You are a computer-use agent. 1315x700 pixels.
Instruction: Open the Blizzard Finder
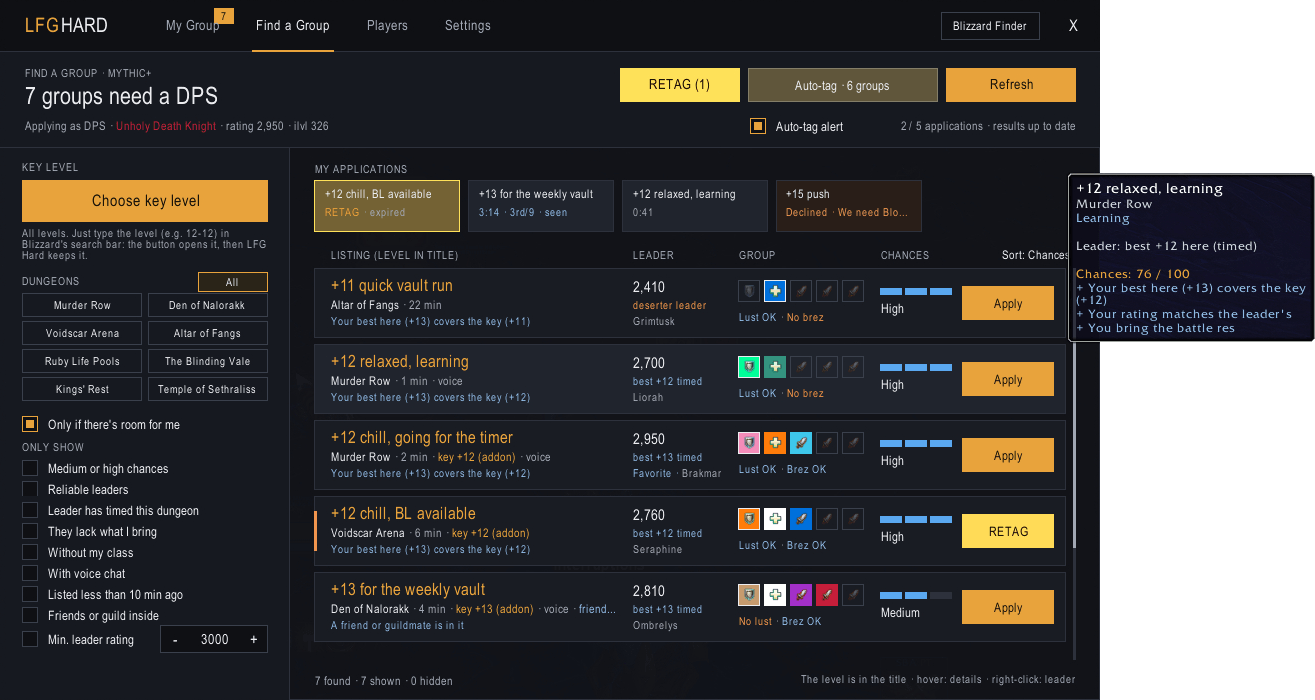coord(990,26)
